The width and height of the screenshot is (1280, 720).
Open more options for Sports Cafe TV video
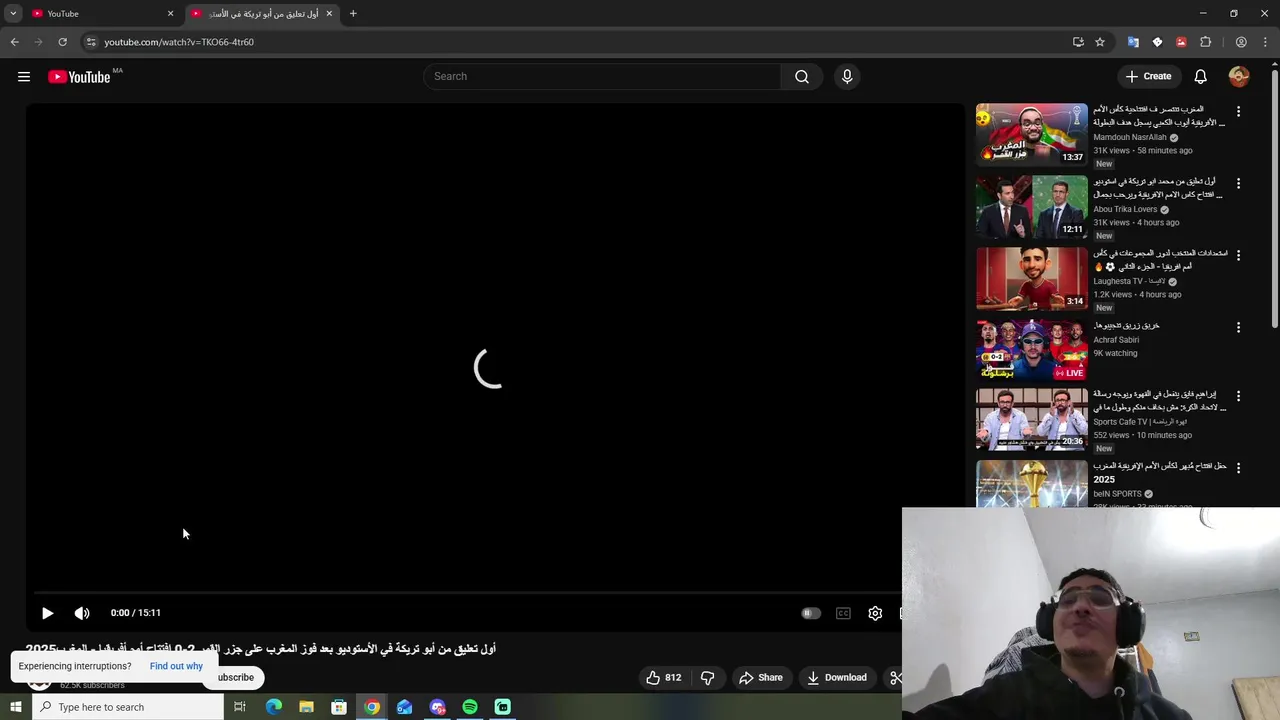click(1238, 397)
